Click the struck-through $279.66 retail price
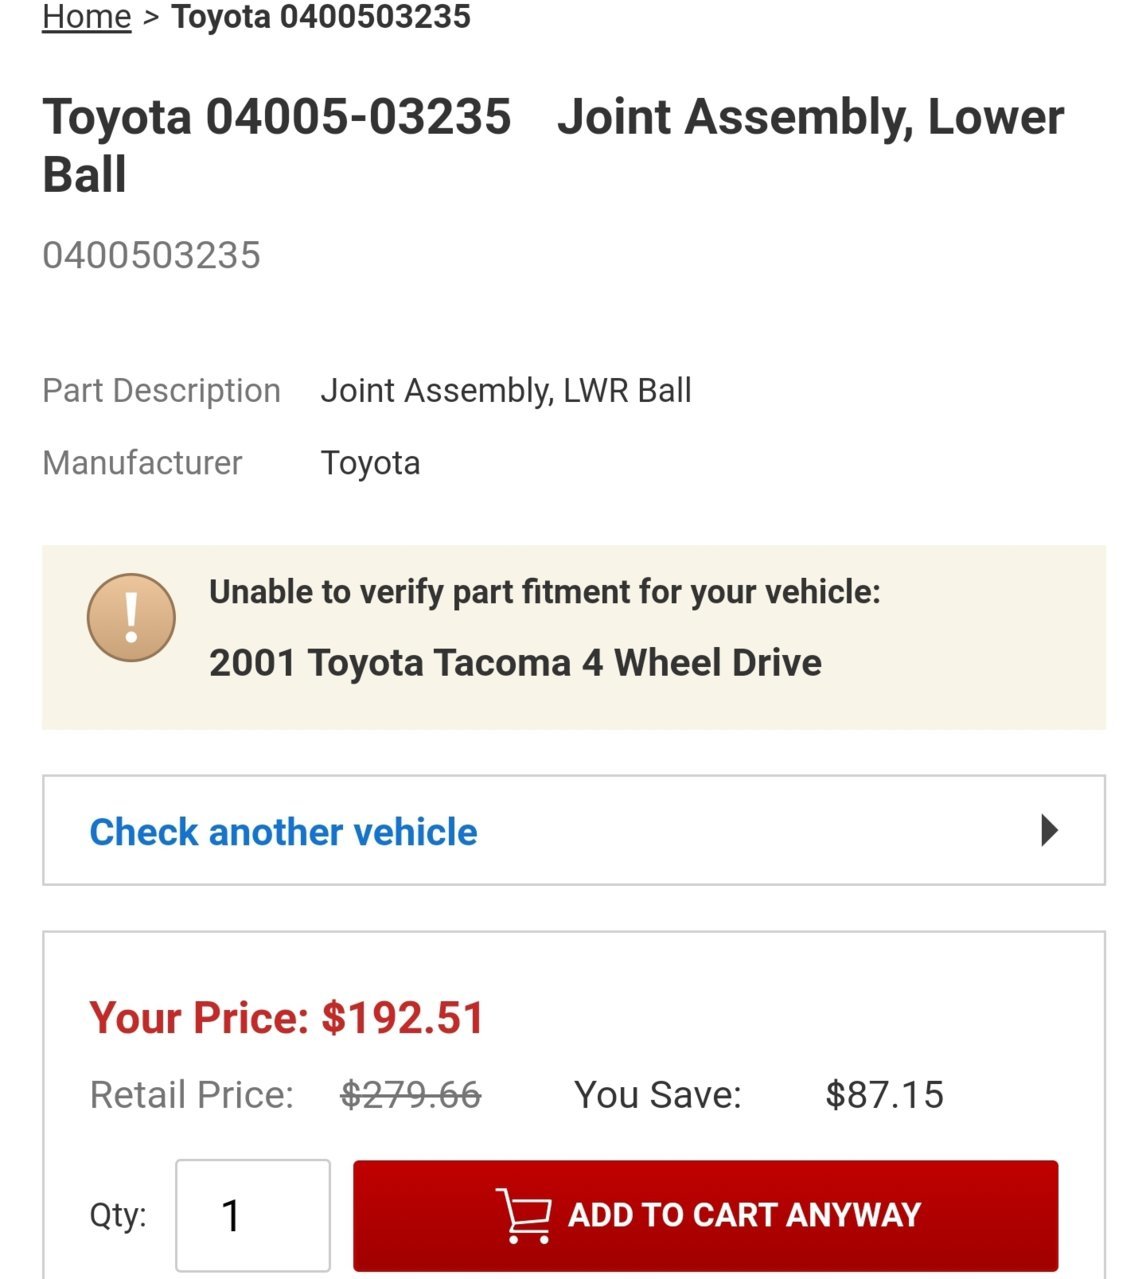1146x1279 pixels. pos(411,1095)
